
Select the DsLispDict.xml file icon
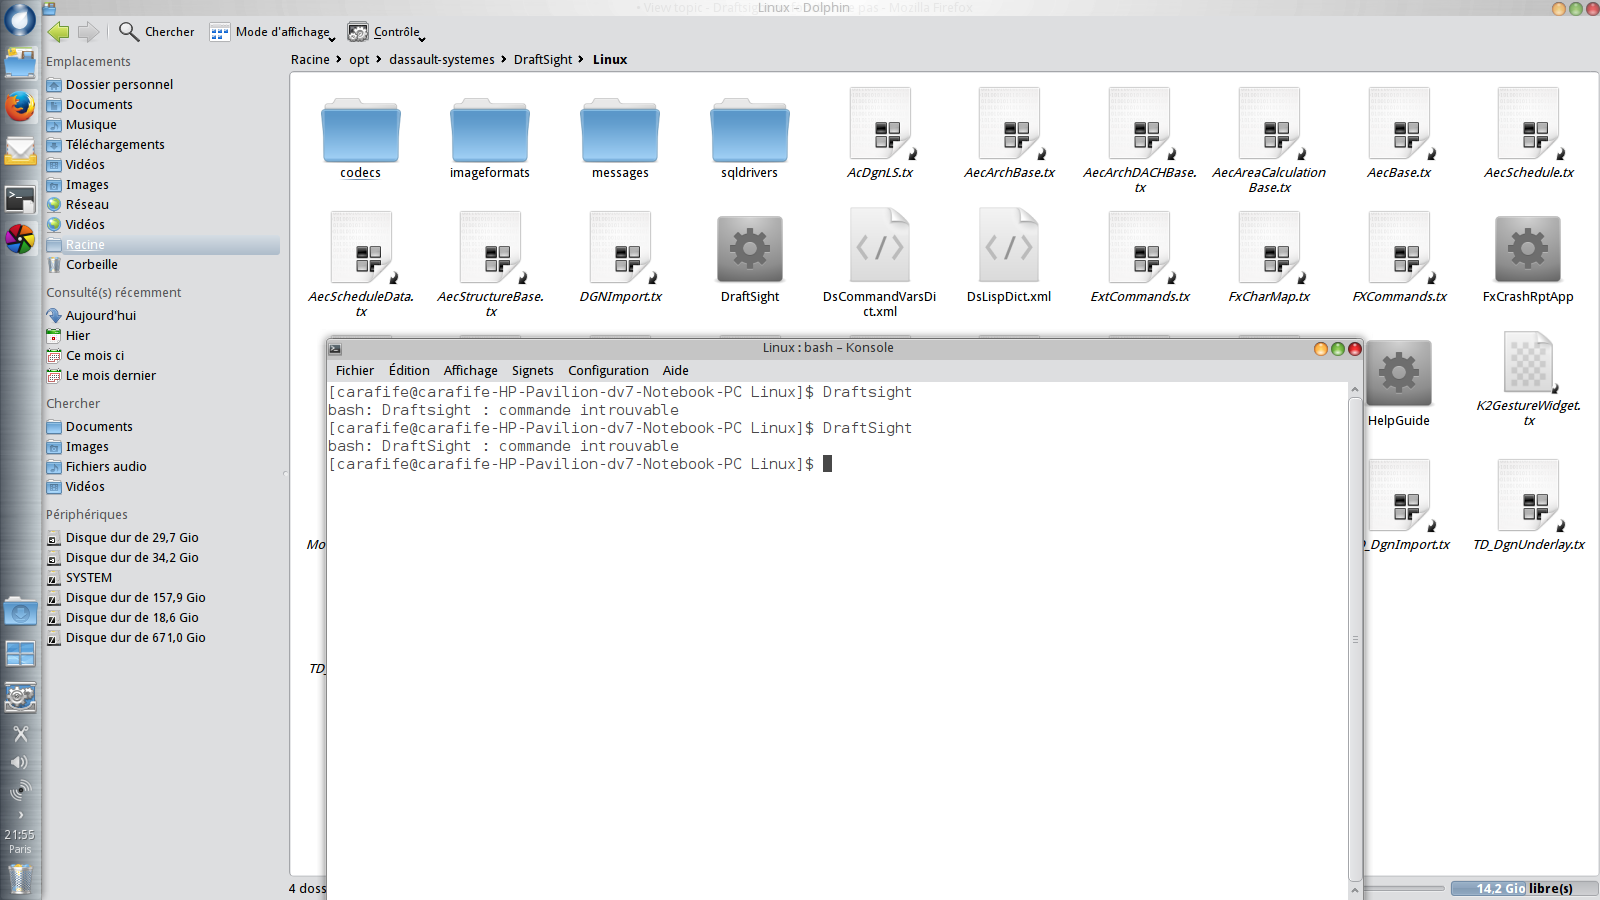click(1009, 246)
